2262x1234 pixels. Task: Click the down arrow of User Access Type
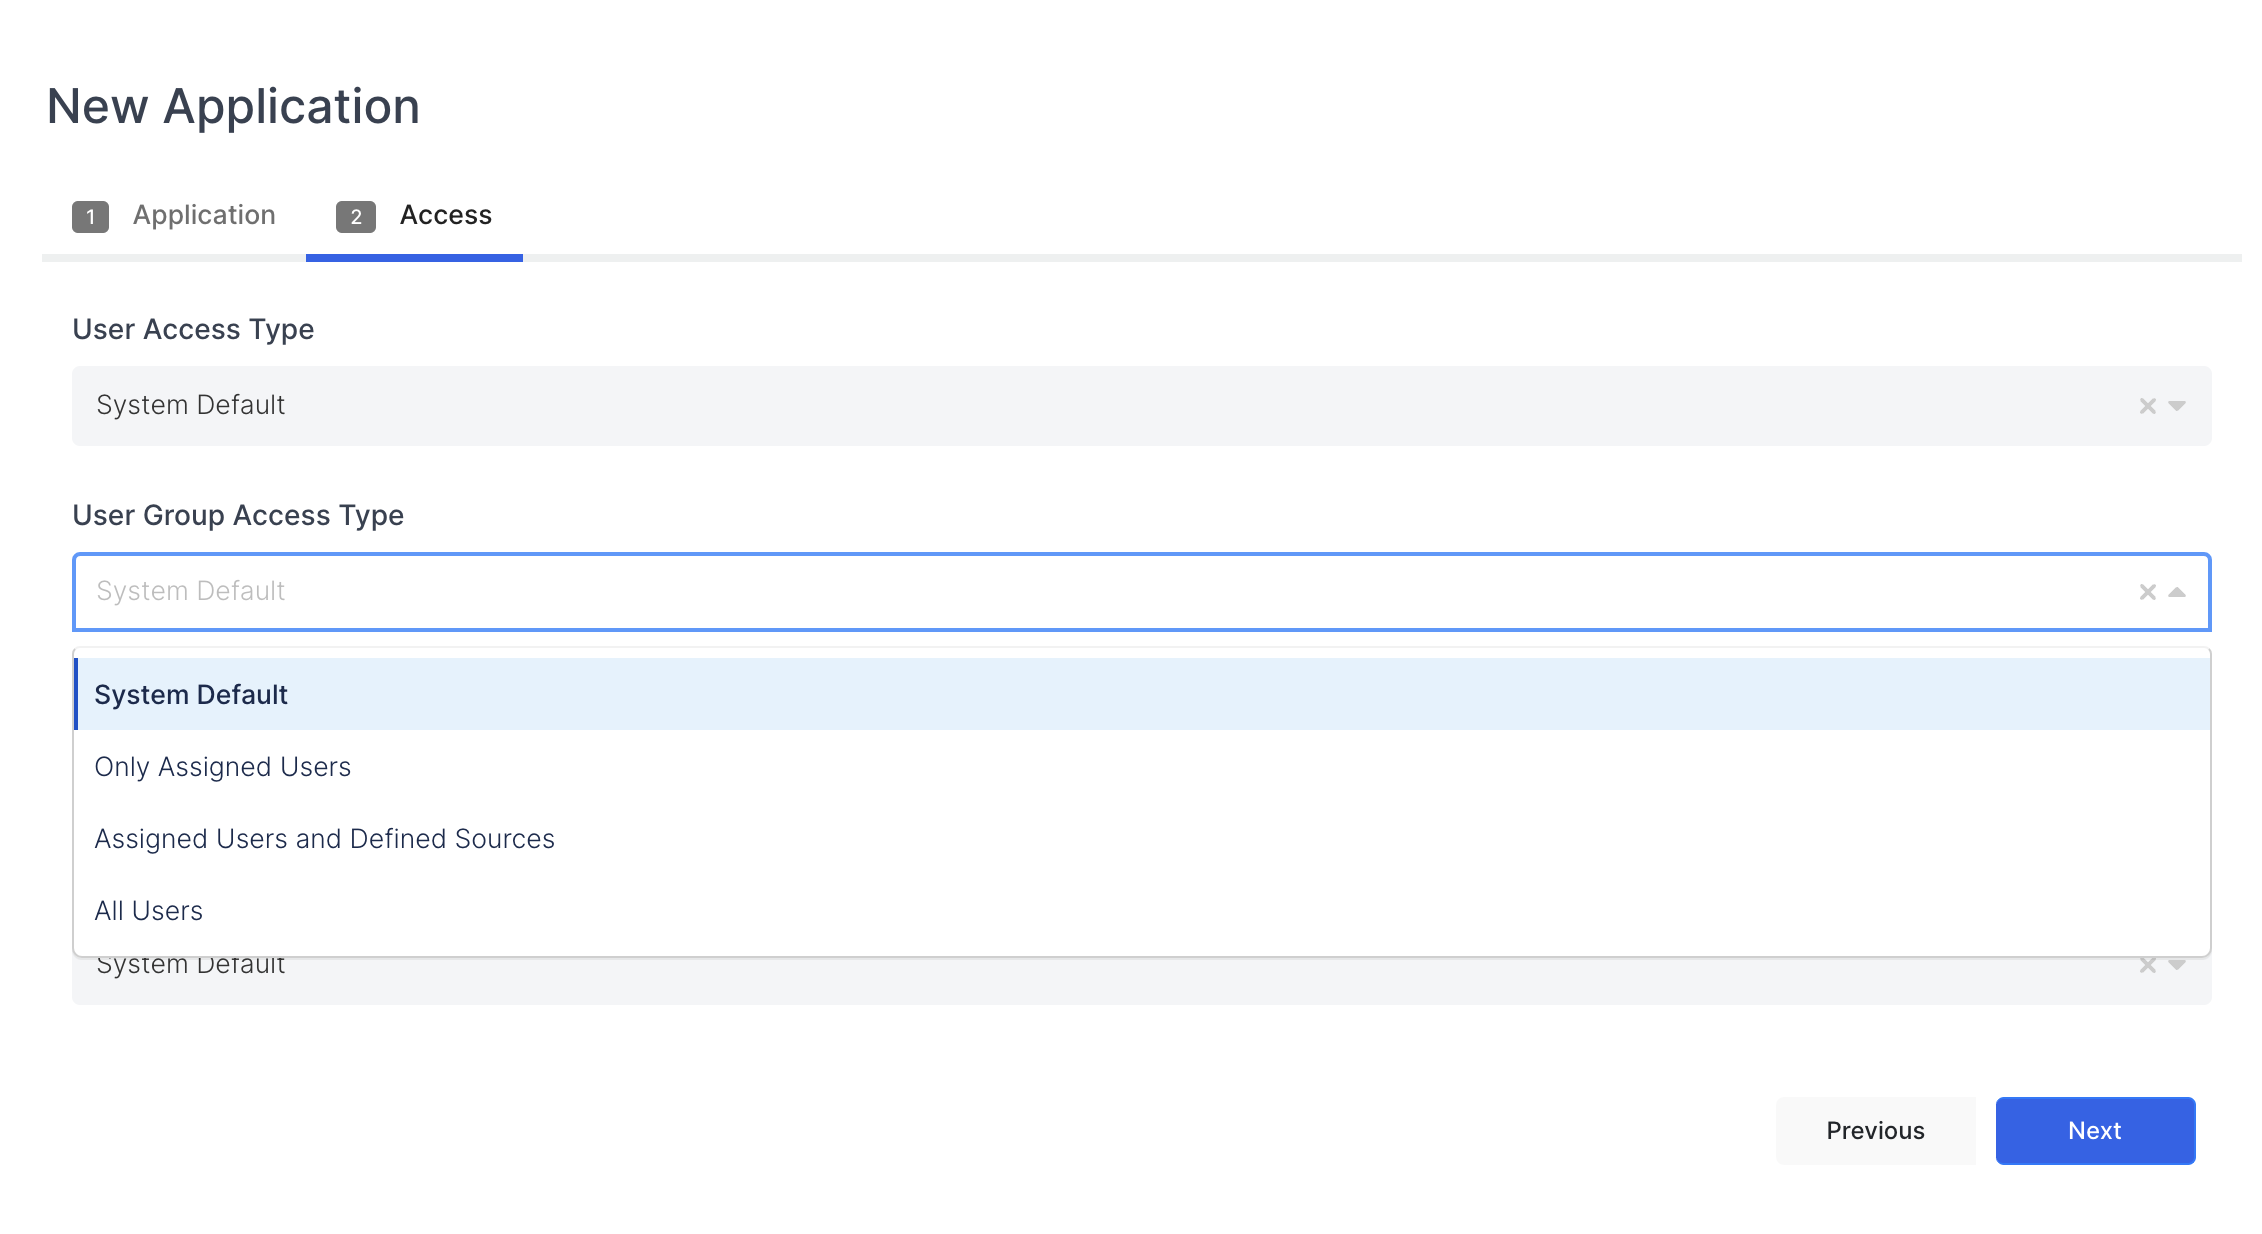(x=2177, y=406)
